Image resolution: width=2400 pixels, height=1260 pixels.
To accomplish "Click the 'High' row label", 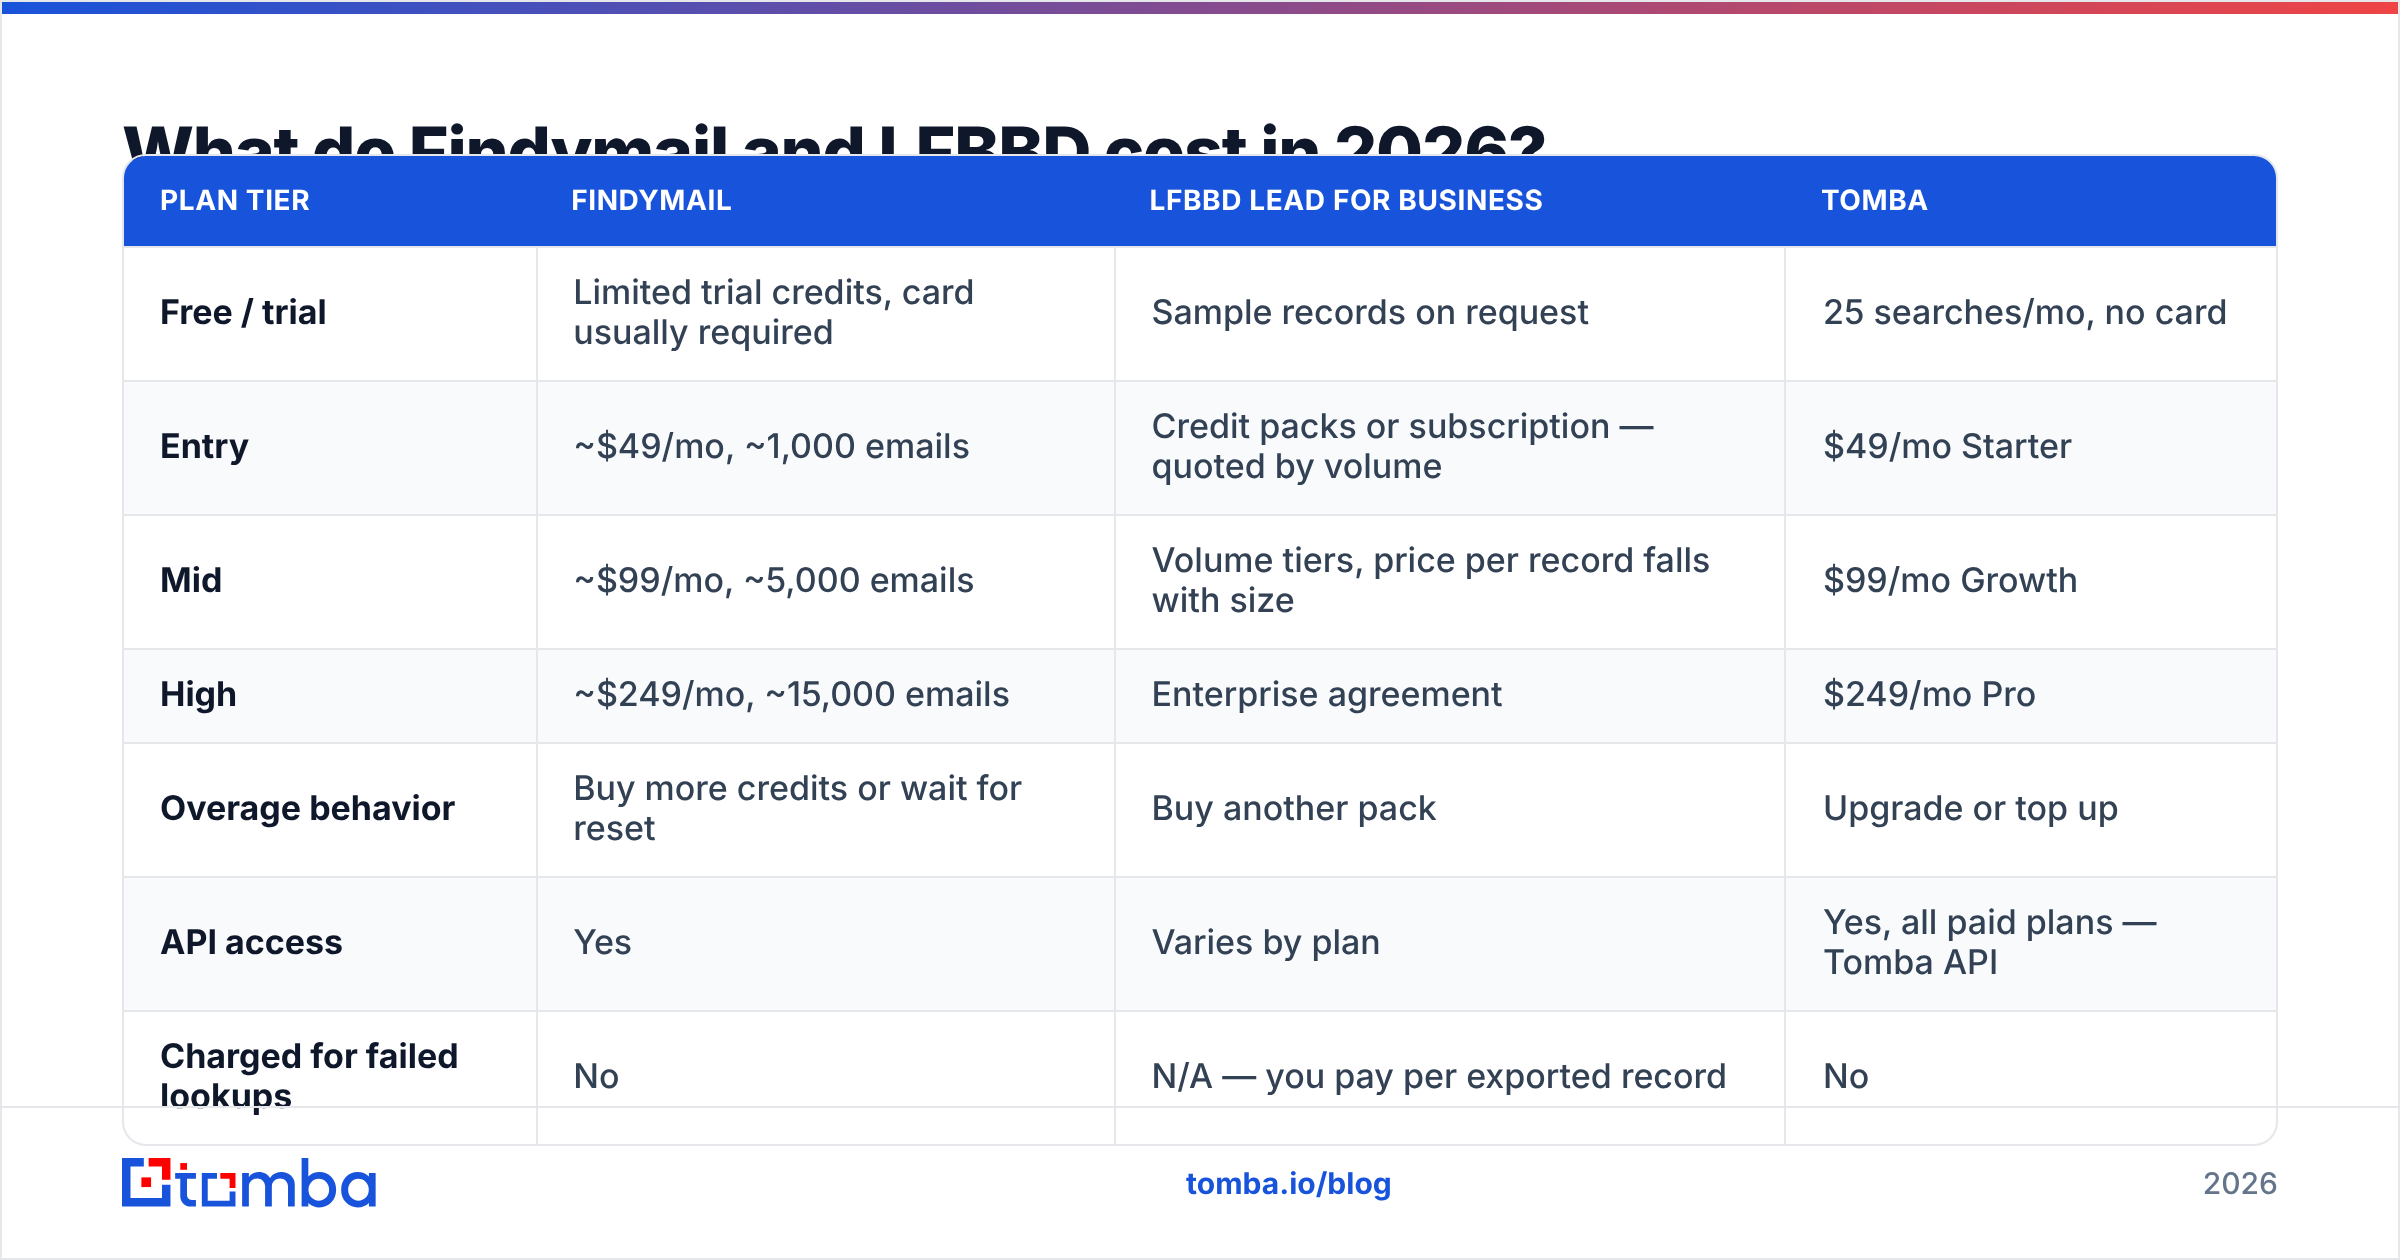I will (x=198, y=695).
